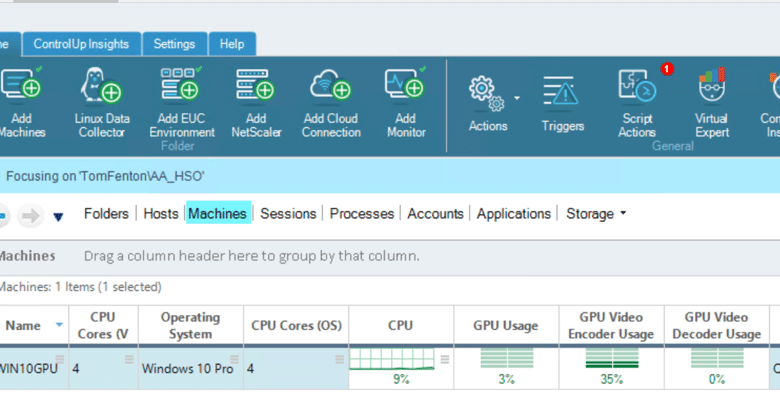Open the Actions gear icon
The height and width of the screenshot is (408, 780).
tap(486, 93)
